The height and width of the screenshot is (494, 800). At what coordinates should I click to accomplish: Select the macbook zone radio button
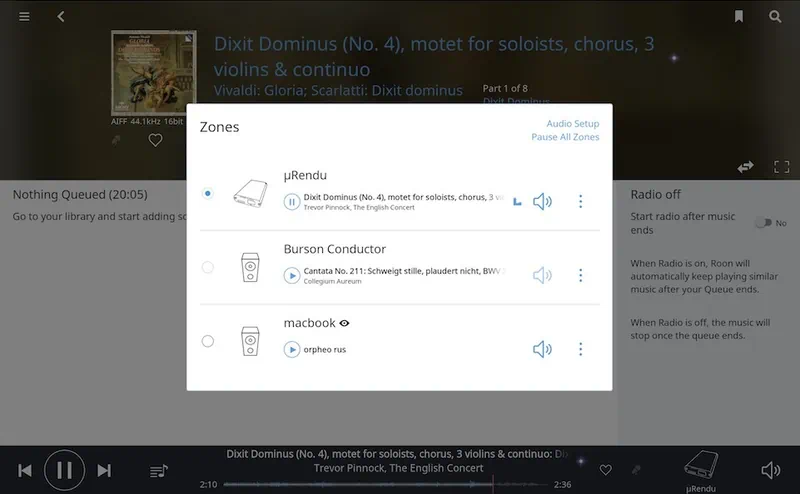click(208, 341)
